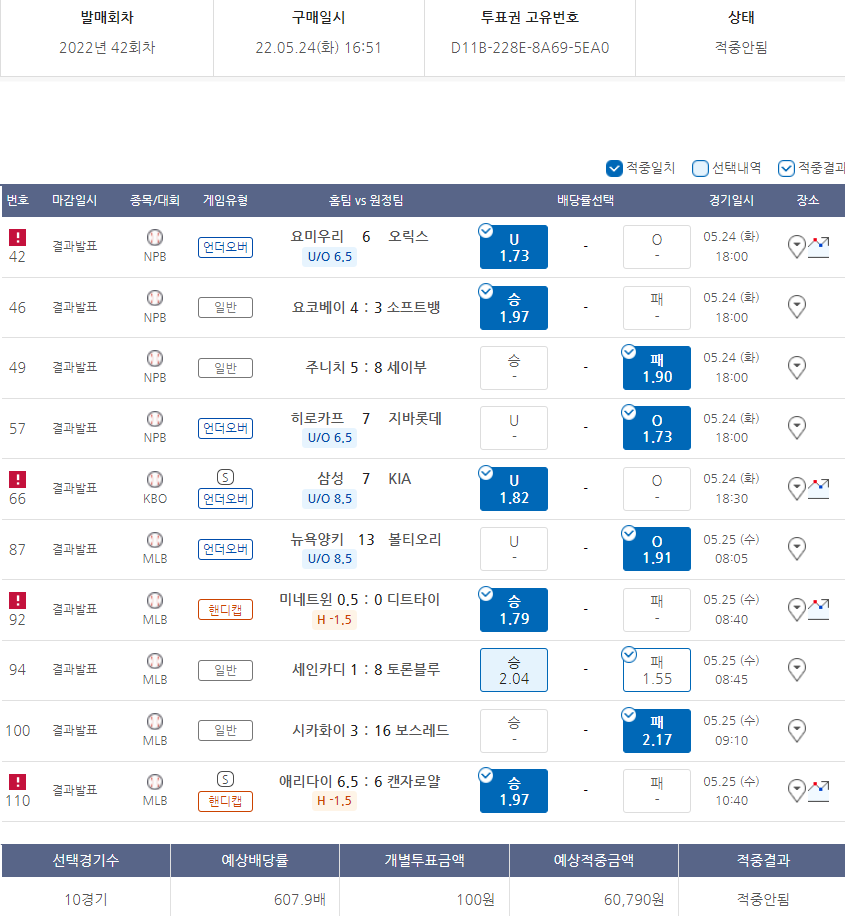Select O option for 요미우리 vs 오릭스
Screen dimensions: 845x916
[657, 247]
